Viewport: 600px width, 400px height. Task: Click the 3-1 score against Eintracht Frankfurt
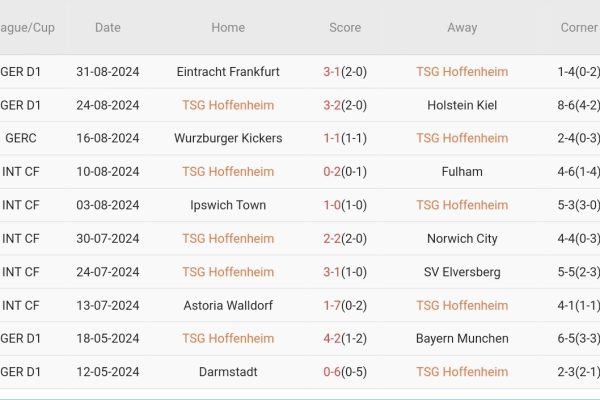click(x=333, y=72)
